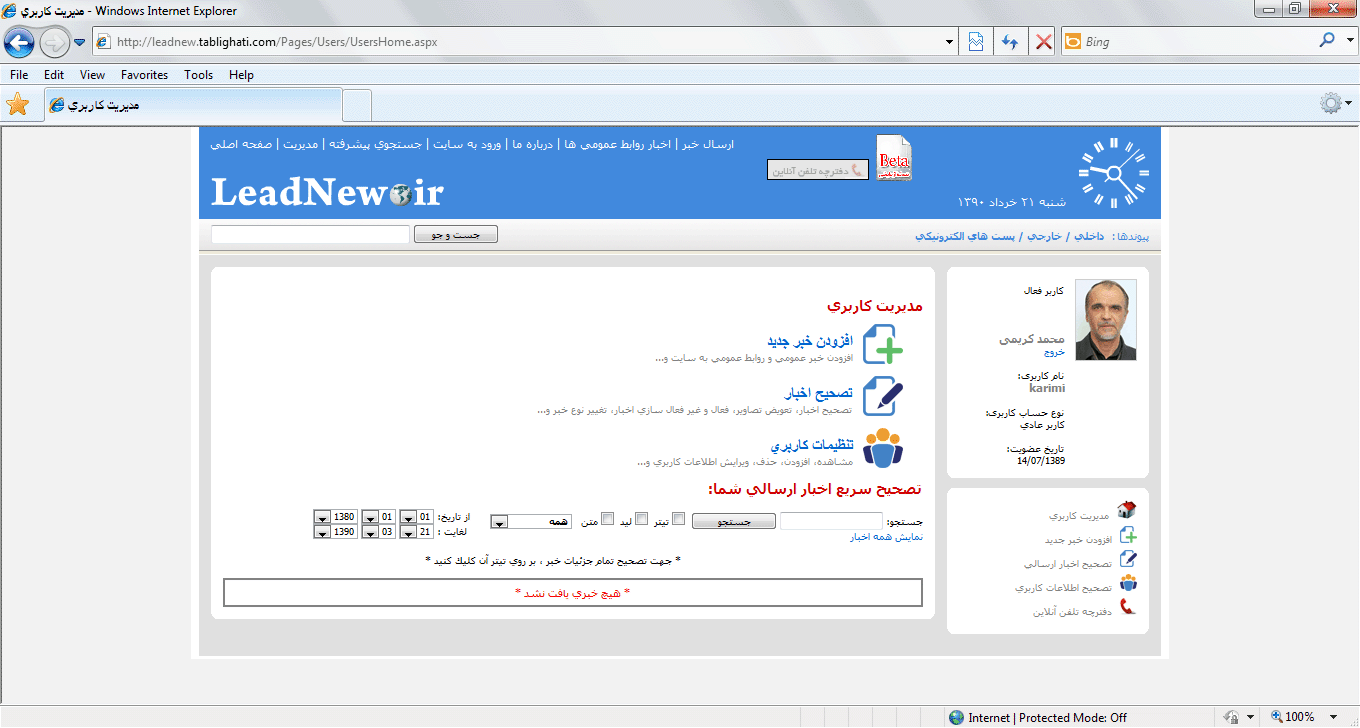This screenshot has width=1360, height=728.
Task: Click the large add news document icon
Action: (x=882, y=344)
